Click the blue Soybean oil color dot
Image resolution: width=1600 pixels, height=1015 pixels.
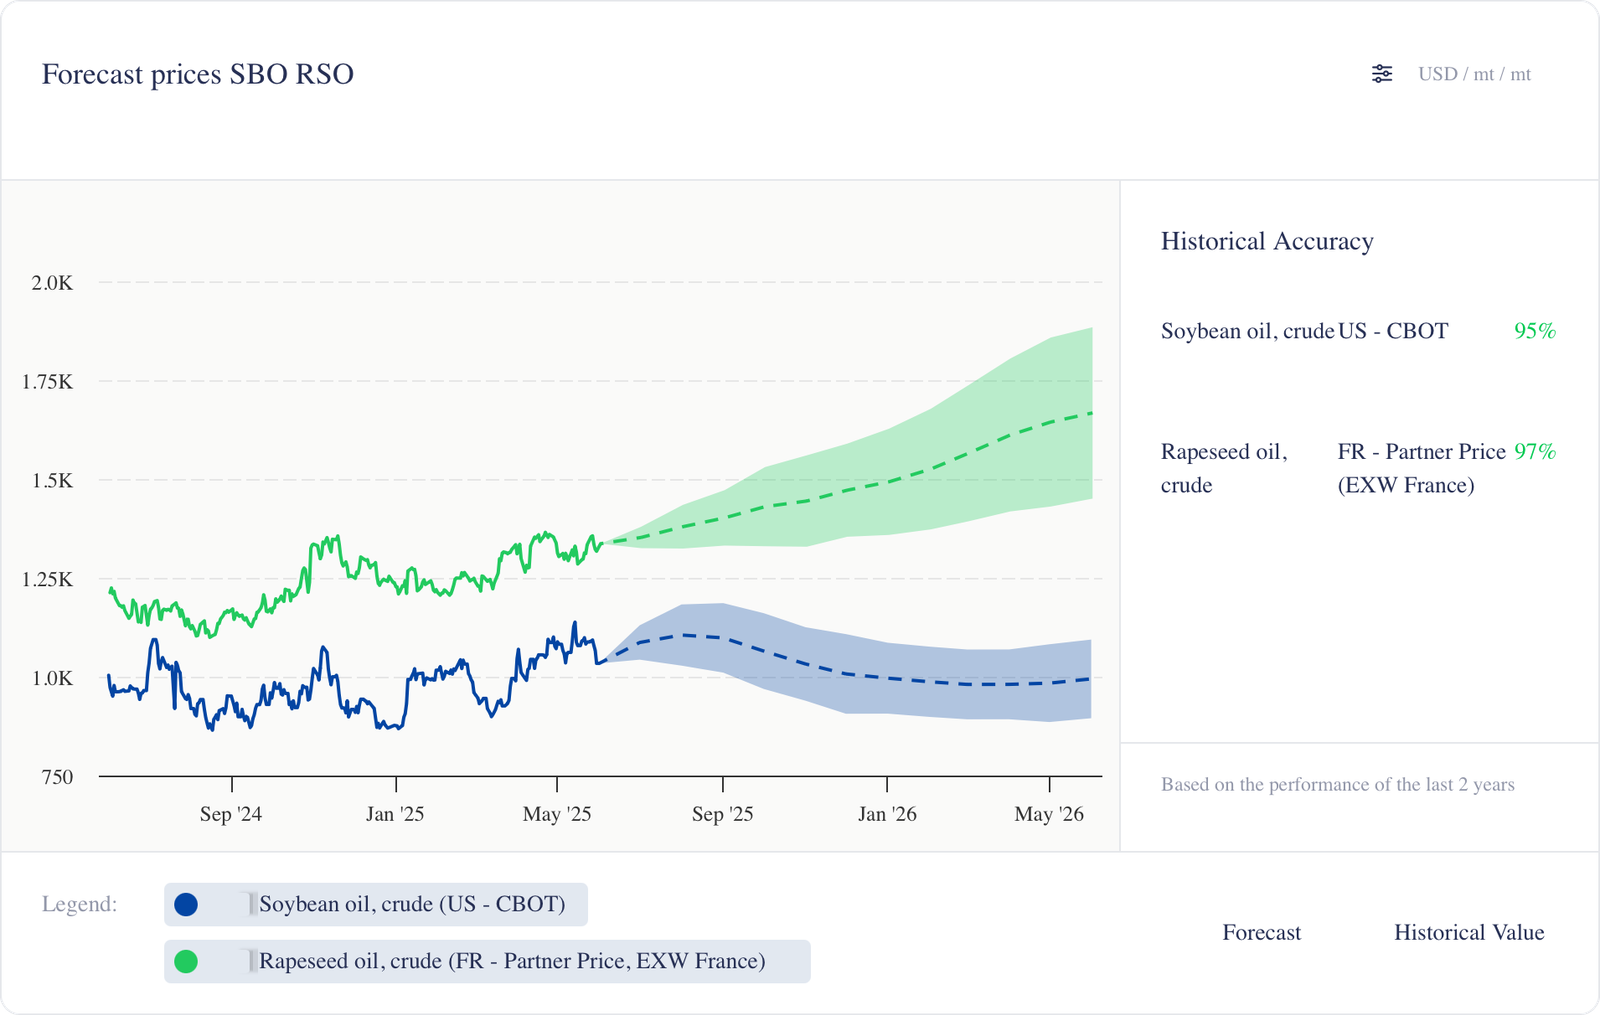tap(186, 904)
